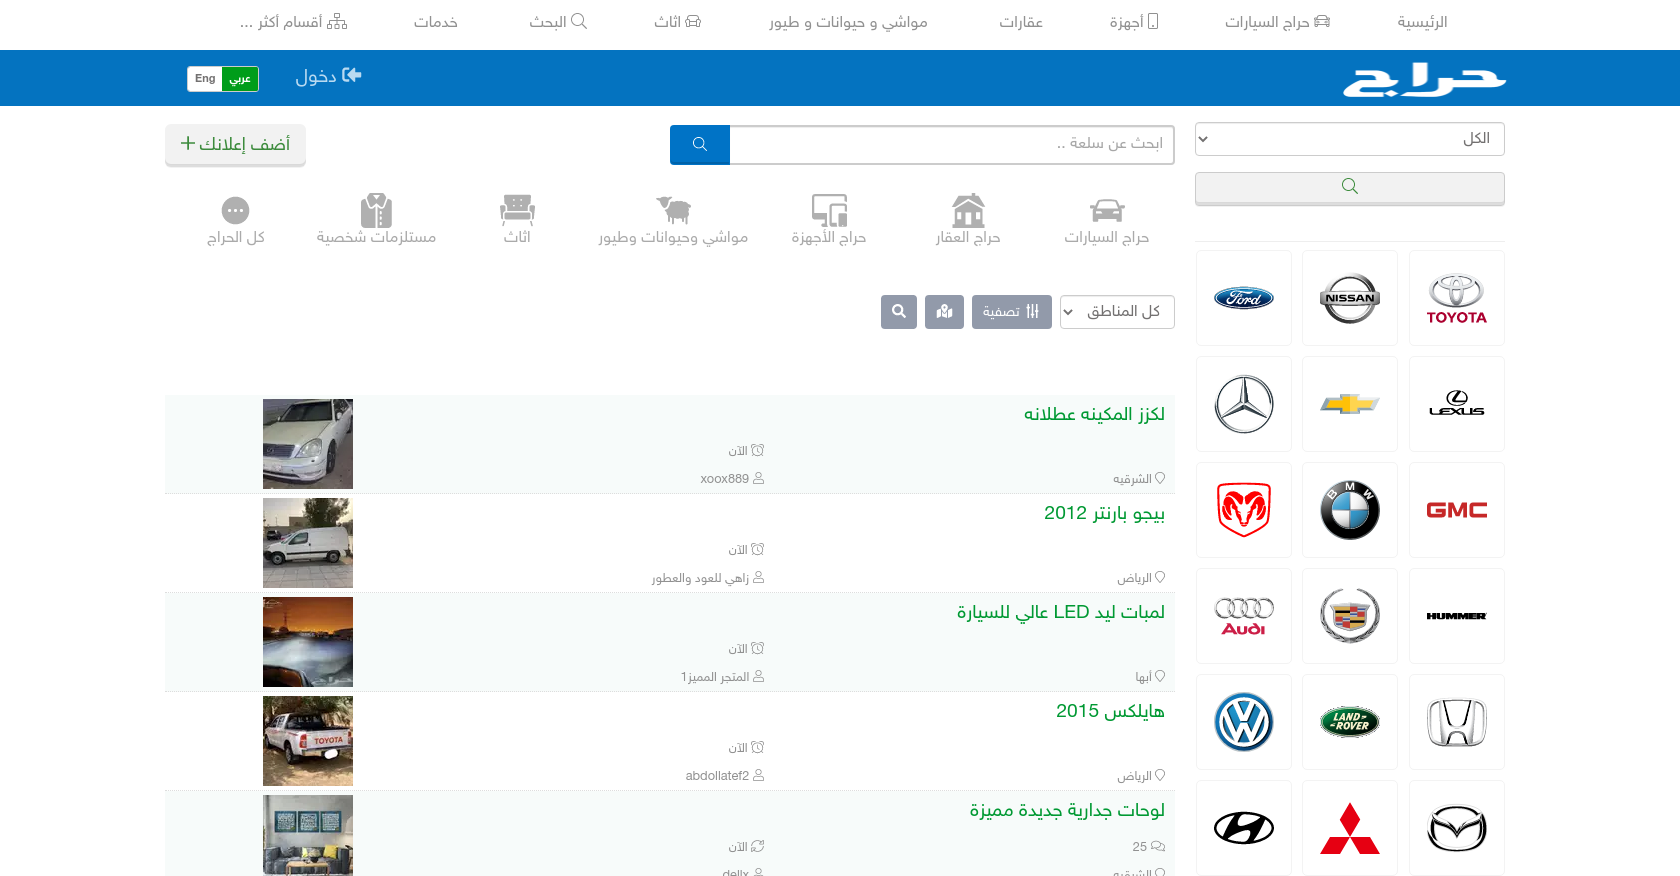Pick the Cadillac brand logo
The height and width of the screenshot is (876, 1680).
[1350, 616]
